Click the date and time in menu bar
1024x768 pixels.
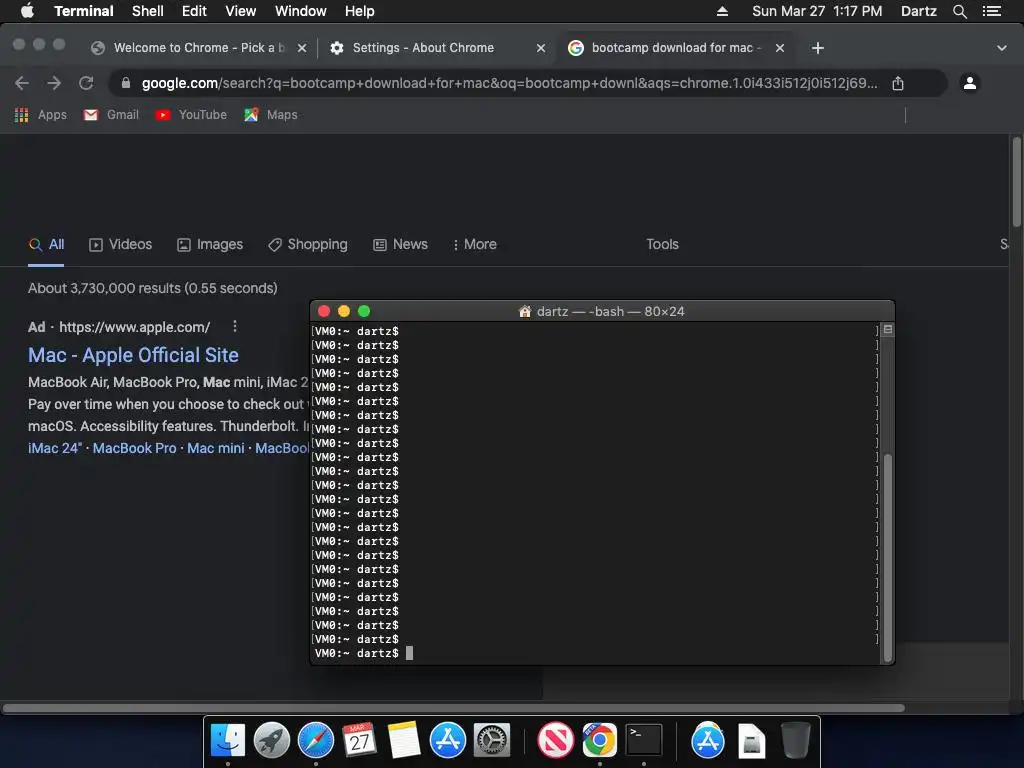pyautogui.click(x=817, y=11)
